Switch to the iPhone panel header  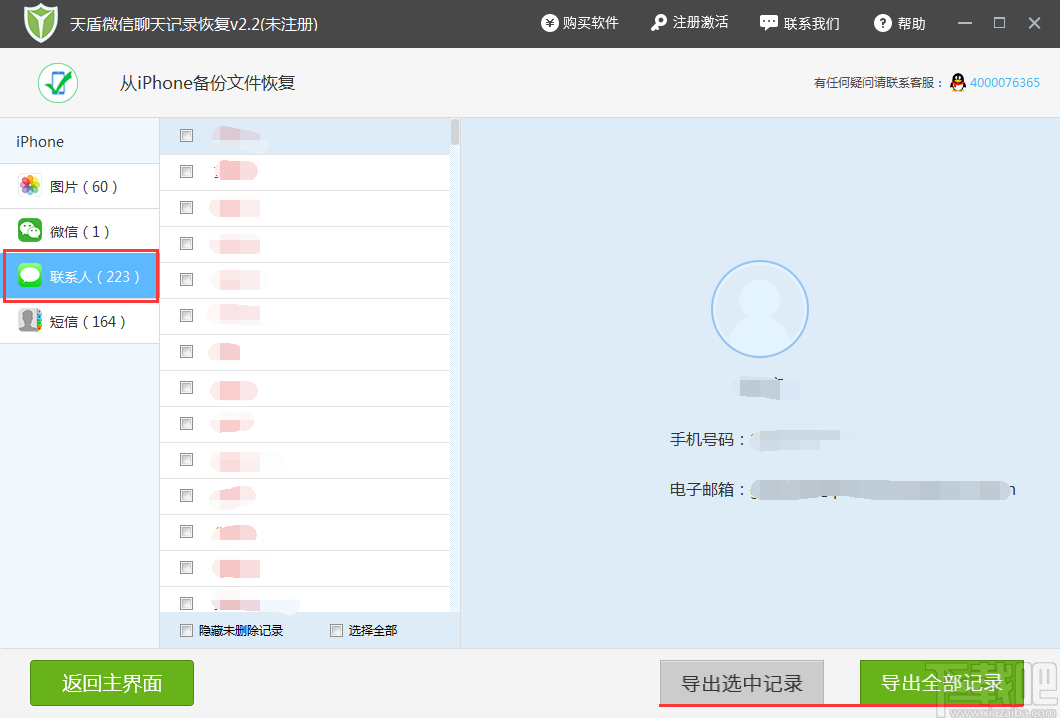click(x=39, y=141)
